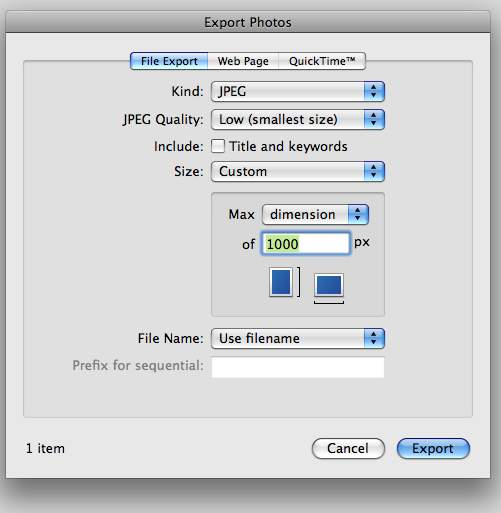Expand the Size Custom popup menu

pyautogui.click(x=298, y=172)
